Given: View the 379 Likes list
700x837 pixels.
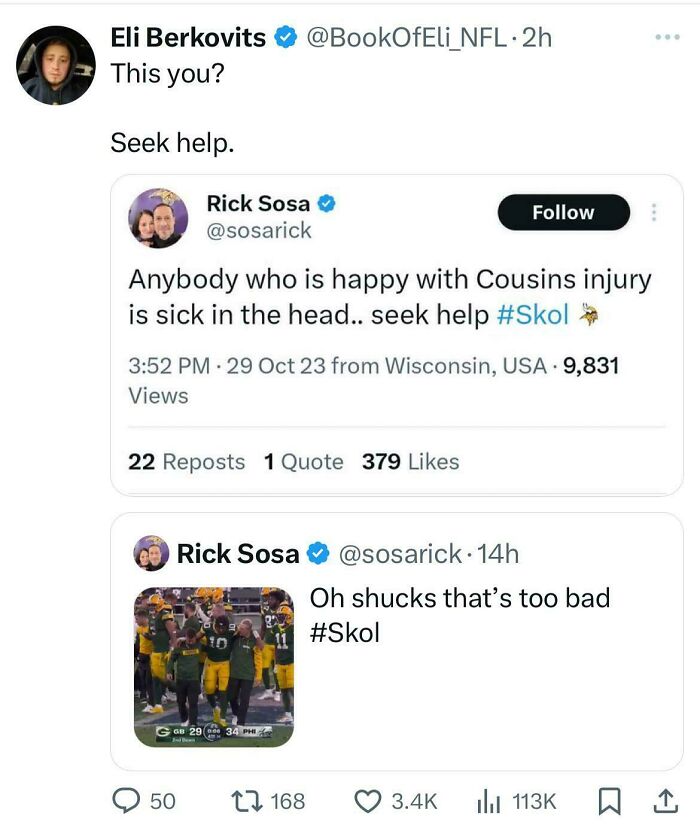Looking at the screenshot, I should tap(410, 462).
